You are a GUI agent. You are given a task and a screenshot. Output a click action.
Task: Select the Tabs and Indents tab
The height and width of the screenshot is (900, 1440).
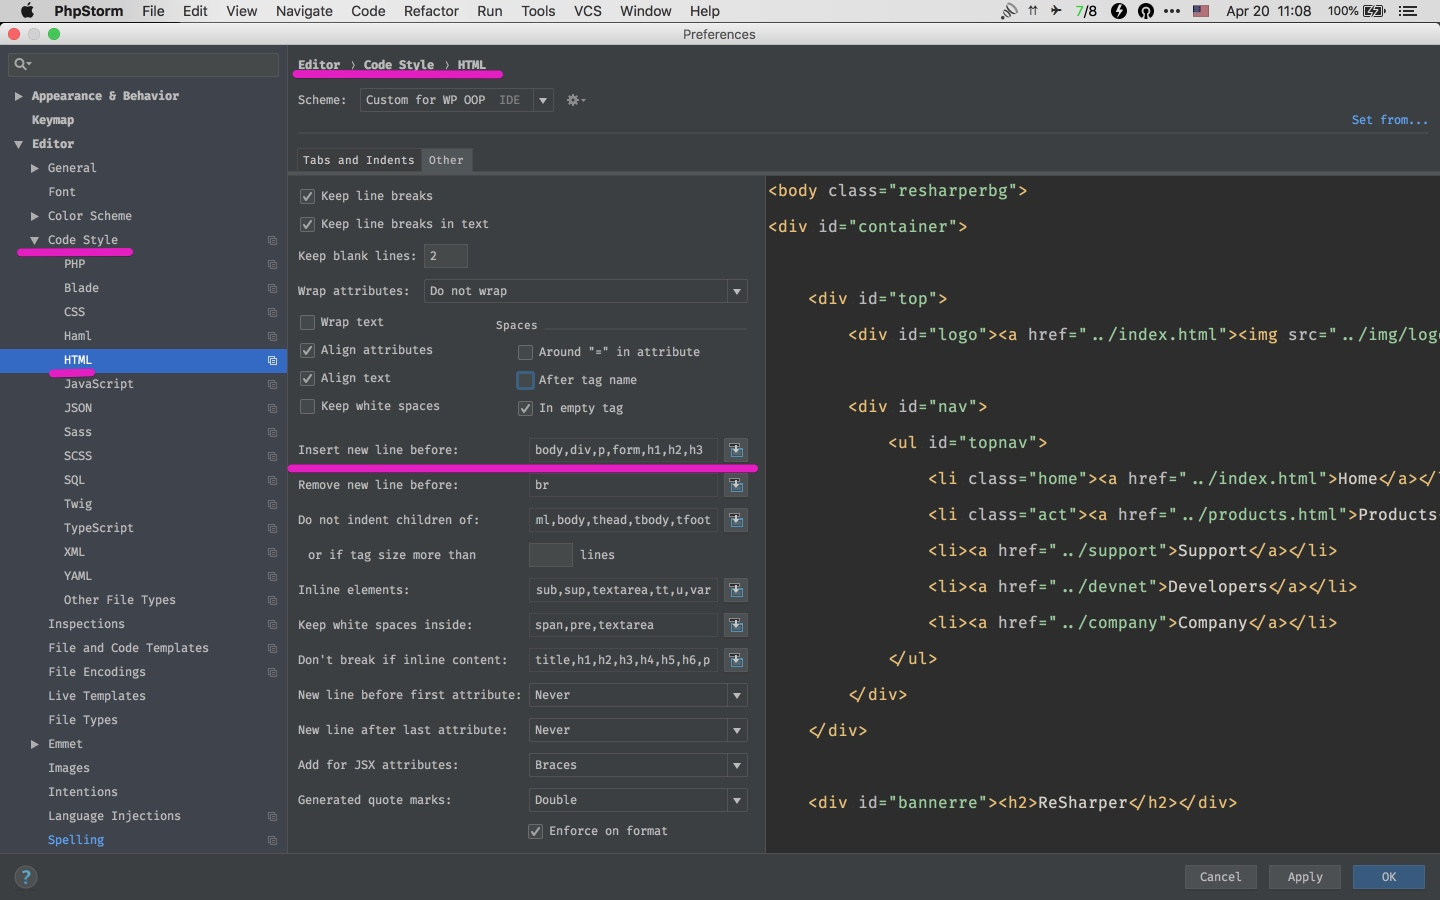[x=358, y=160]
